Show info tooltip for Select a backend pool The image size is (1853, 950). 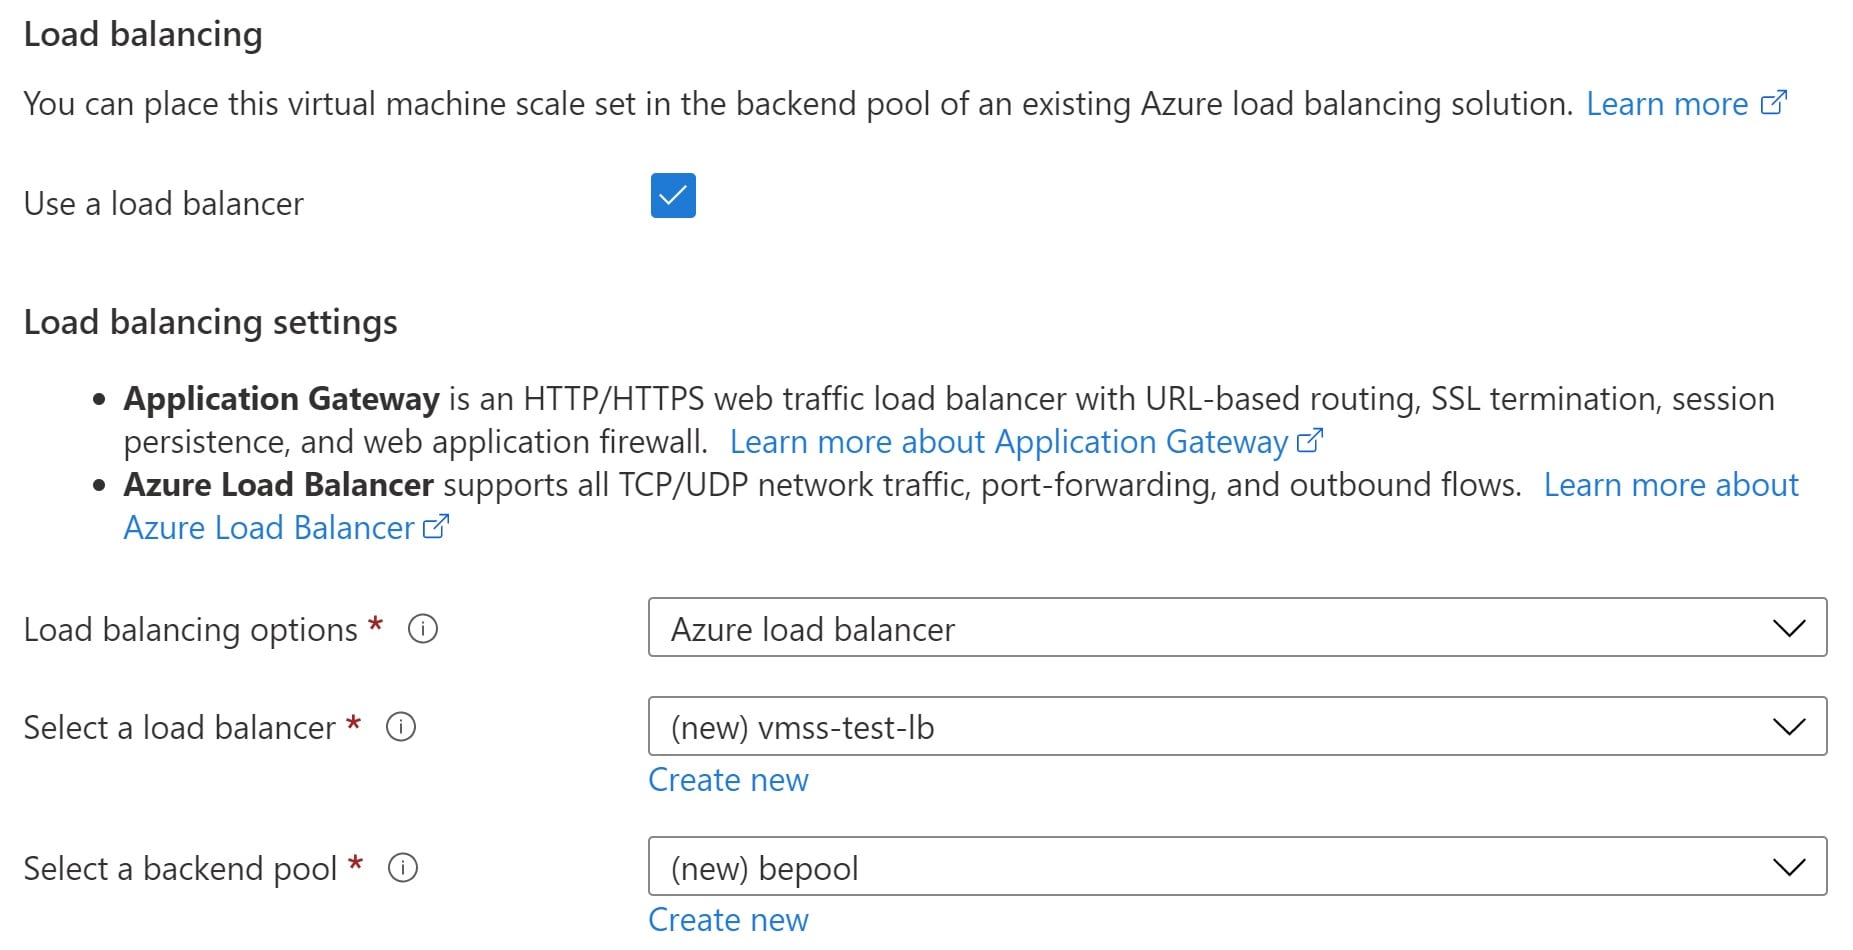click(403, 868)
